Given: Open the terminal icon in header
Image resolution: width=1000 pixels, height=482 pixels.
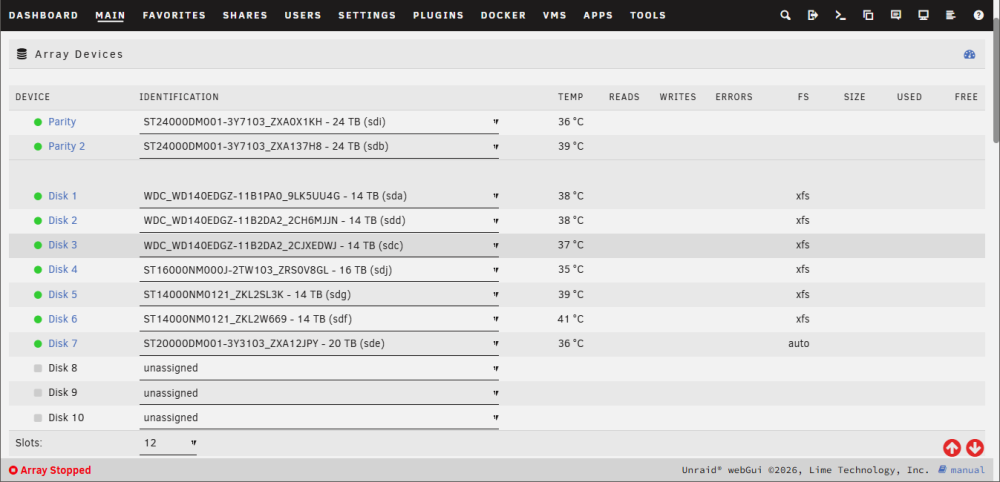Looking at the screenshot, I should click(841, 15).
